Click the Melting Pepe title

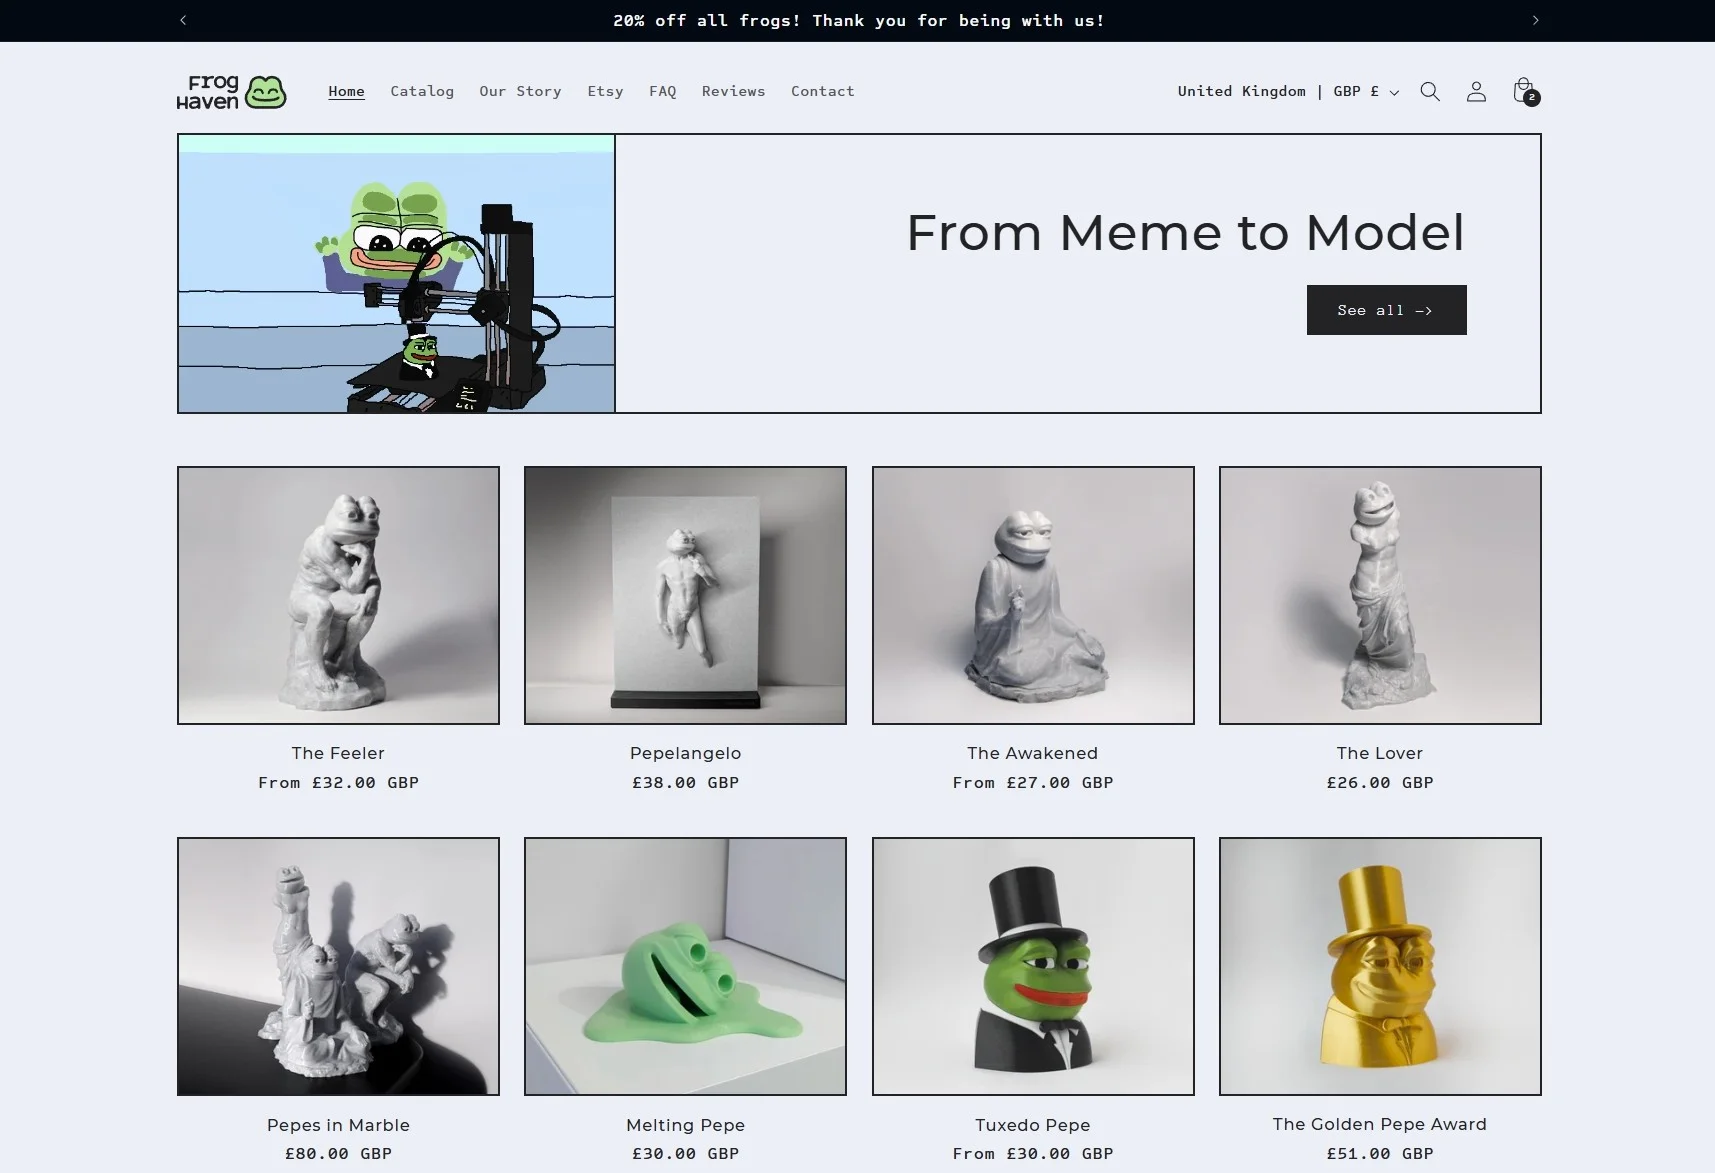coord(685,1125)
